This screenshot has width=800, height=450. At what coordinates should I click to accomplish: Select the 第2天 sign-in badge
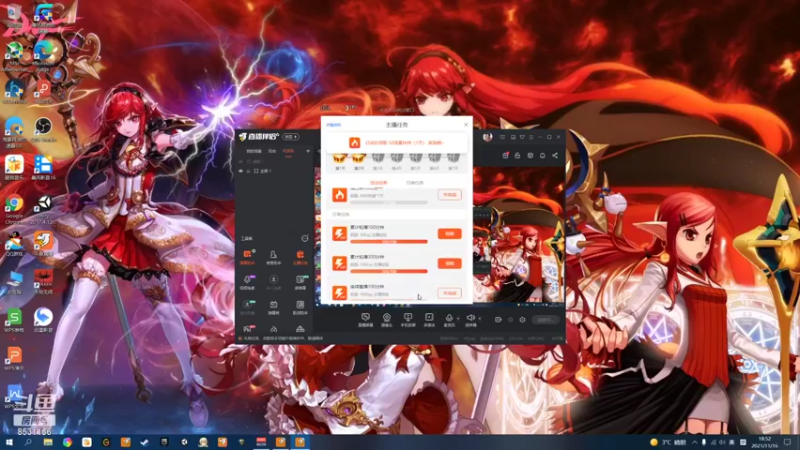[x=359, y=161]
